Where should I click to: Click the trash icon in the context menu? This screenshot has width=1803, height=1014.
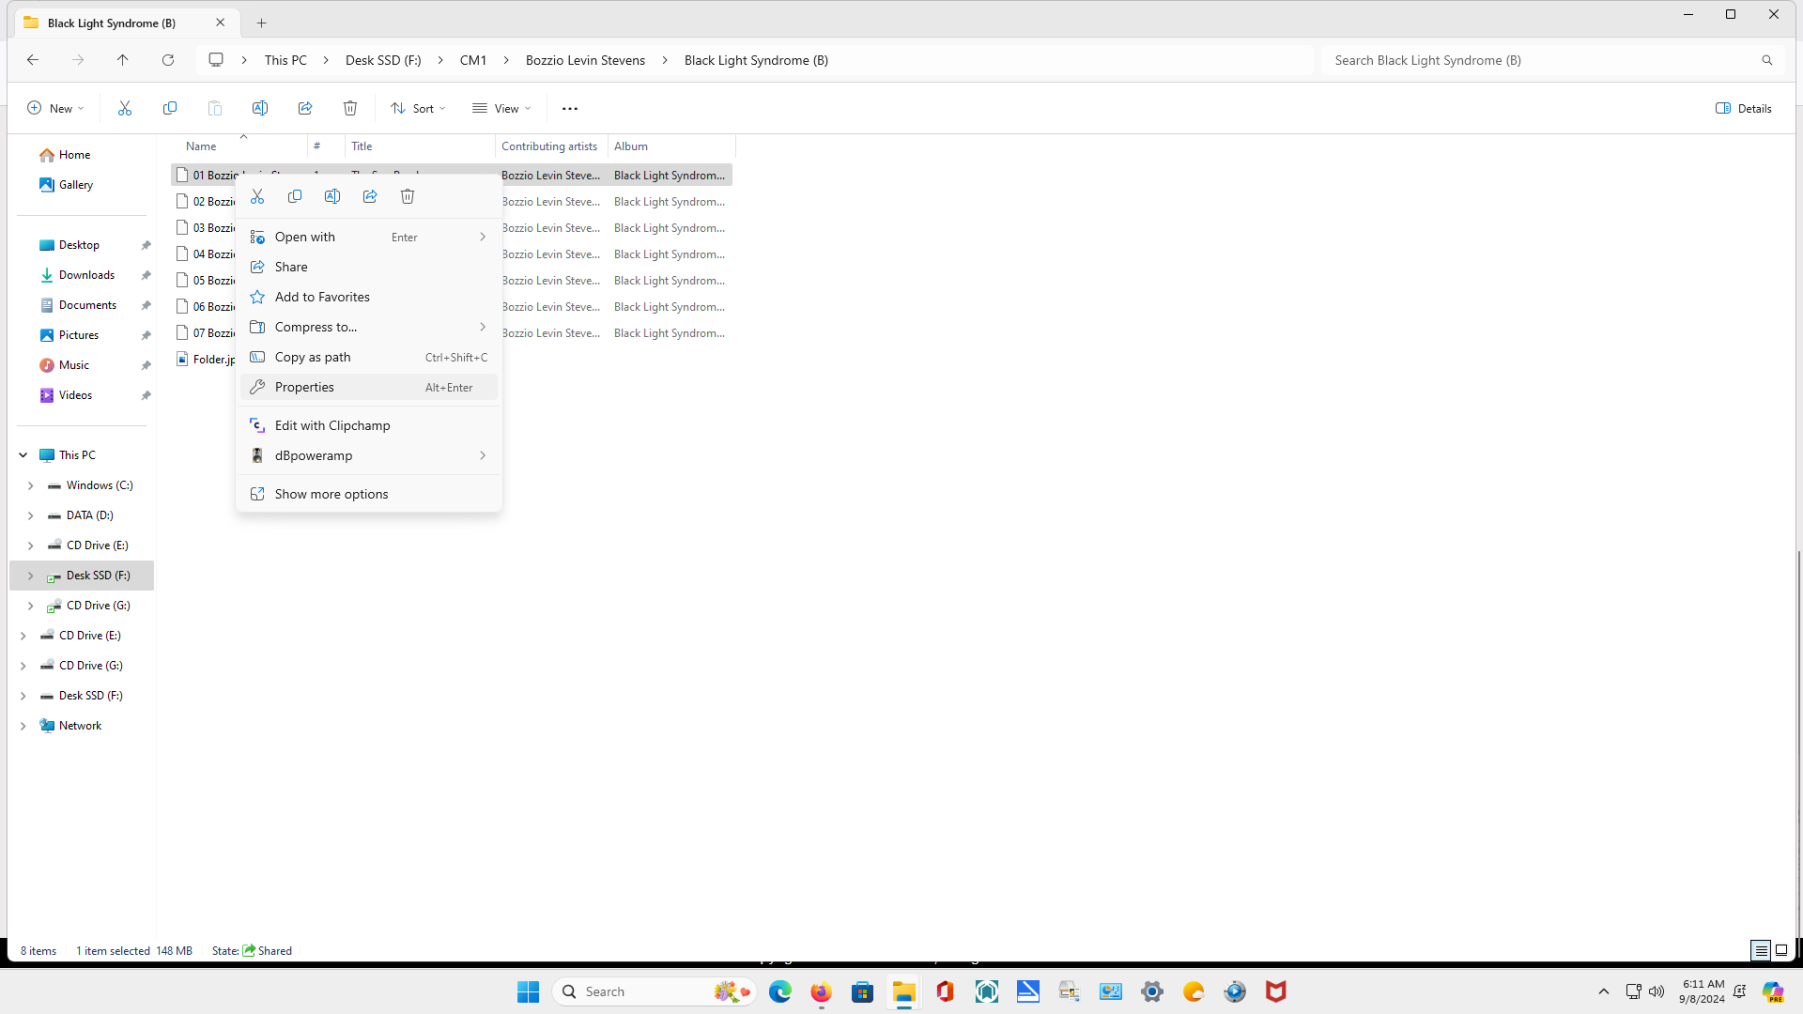[408, 197]
